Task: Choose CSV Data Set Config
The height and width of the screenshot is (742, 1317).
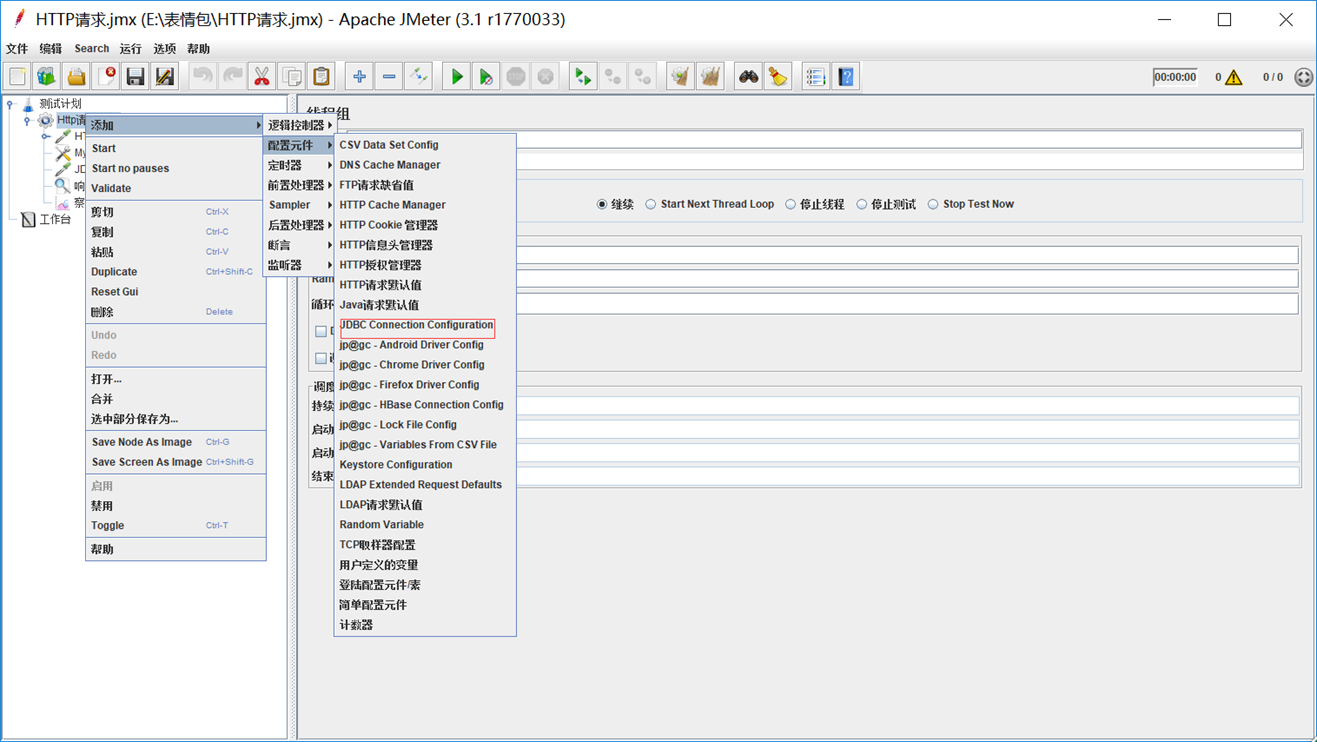Action: (425, 145)
